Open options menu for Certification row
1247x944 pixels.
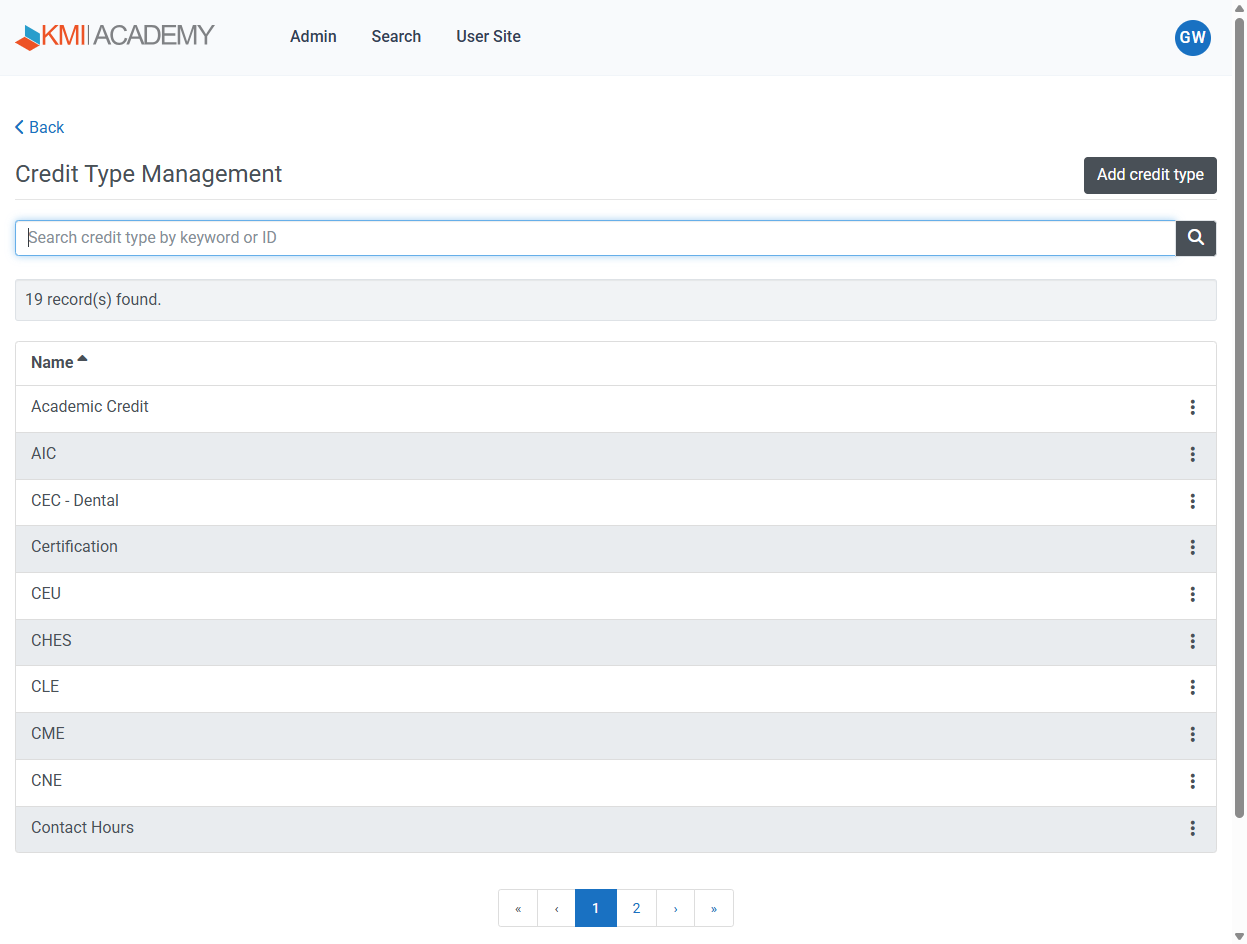(x=1192, y=547)
